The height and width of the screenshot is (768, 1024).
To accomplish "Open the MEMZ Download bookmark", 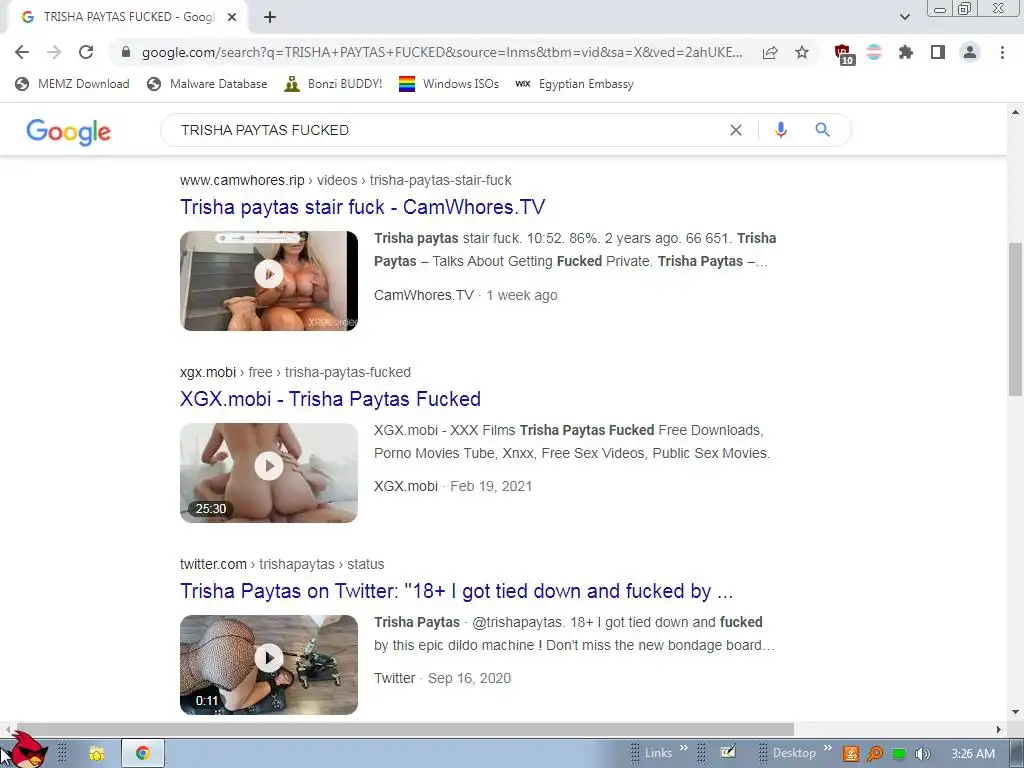I will click(72, 84).
